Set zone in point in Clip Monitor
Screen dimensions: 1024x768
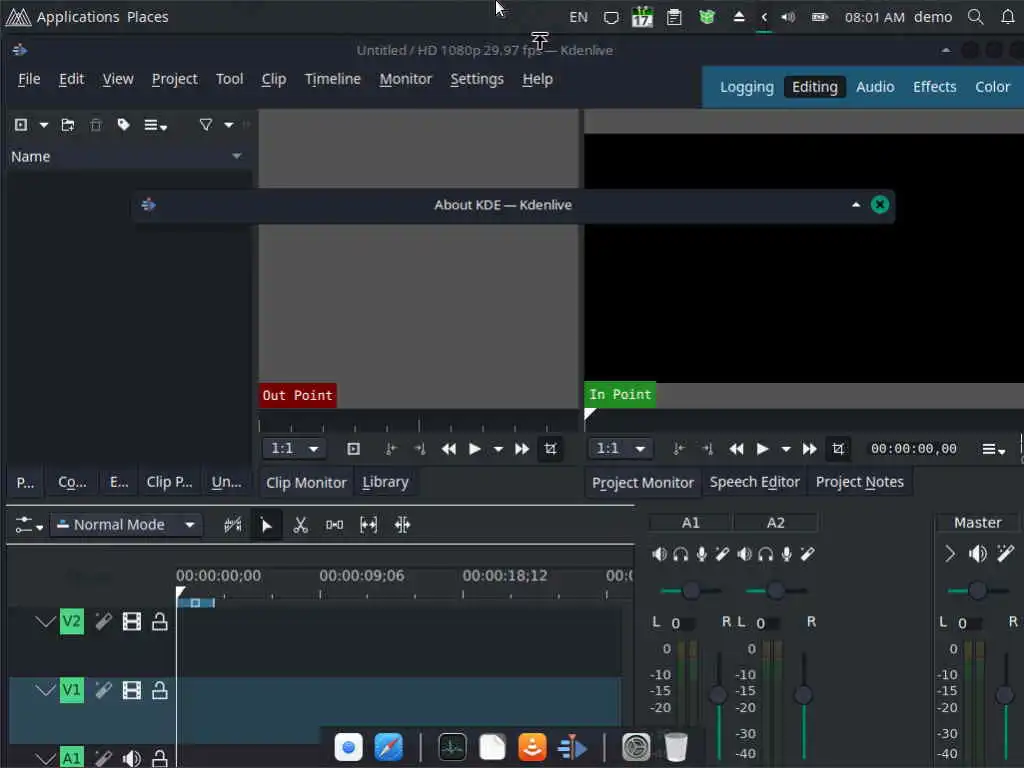[391, 449]
